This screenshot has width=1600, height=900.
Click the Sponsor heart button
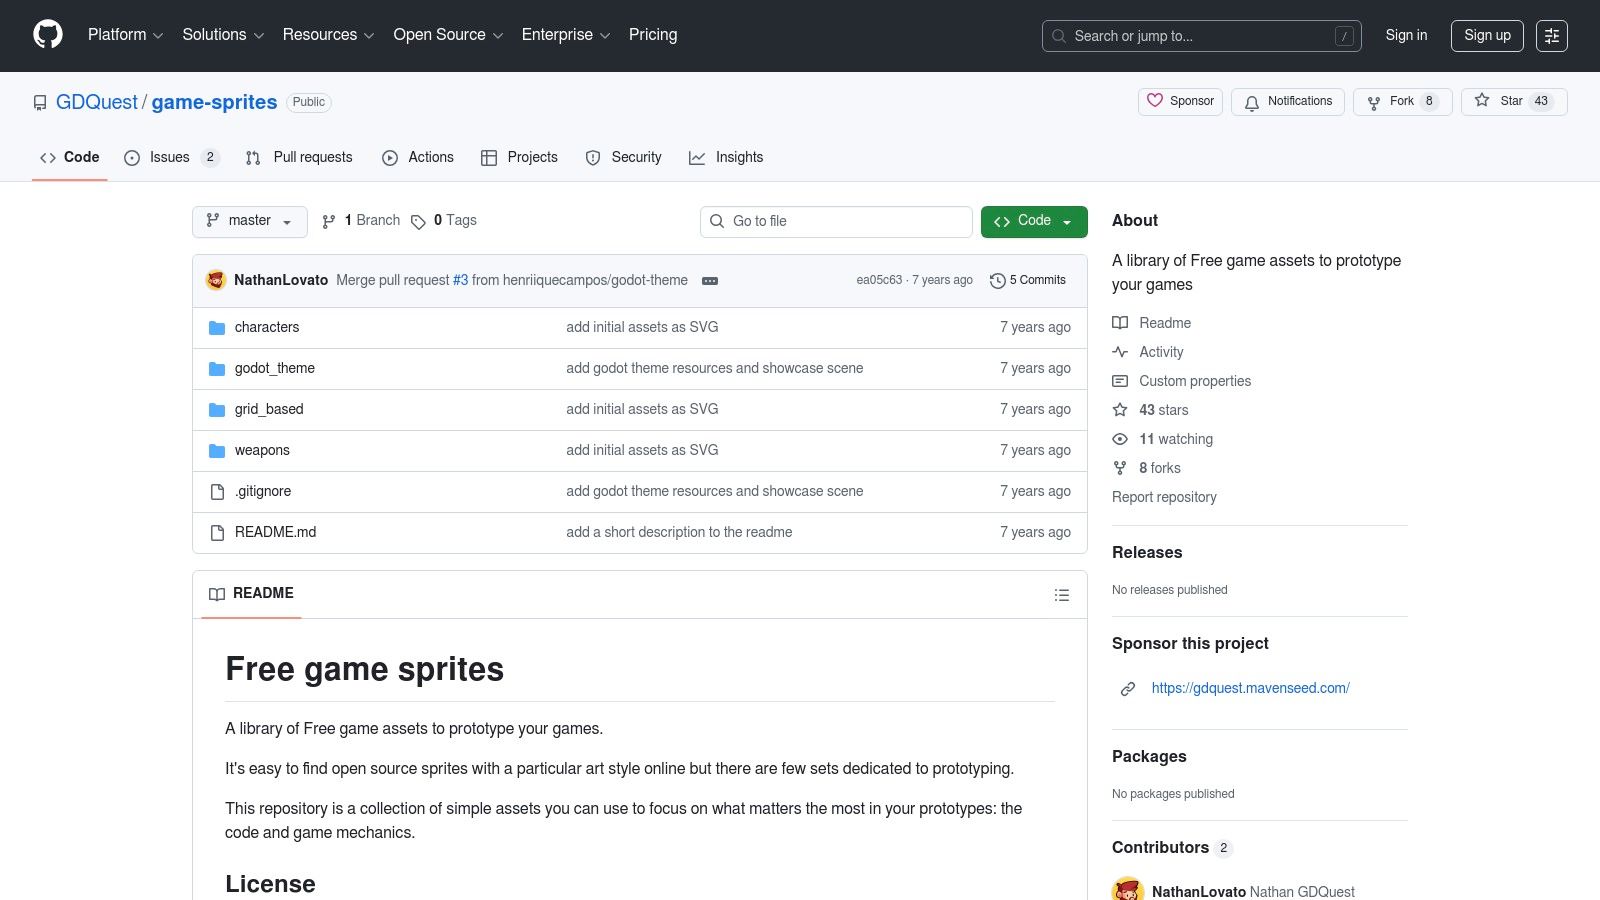[1180, 101]
